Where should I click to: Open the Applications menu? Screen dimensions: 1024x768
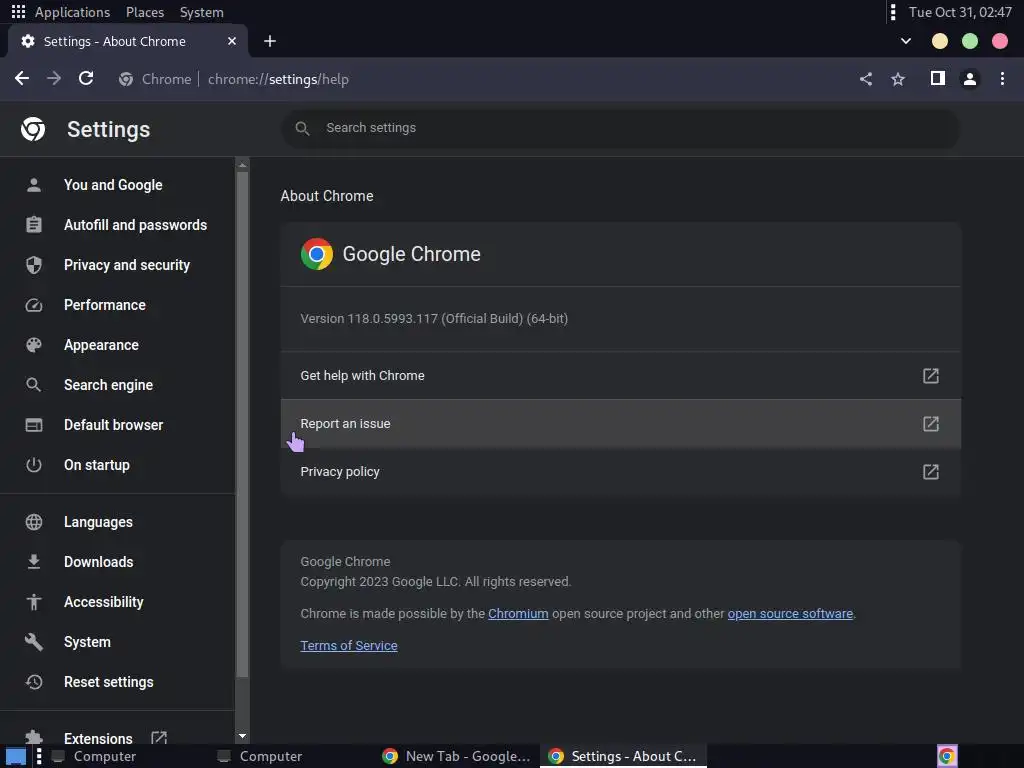point(72,12)
